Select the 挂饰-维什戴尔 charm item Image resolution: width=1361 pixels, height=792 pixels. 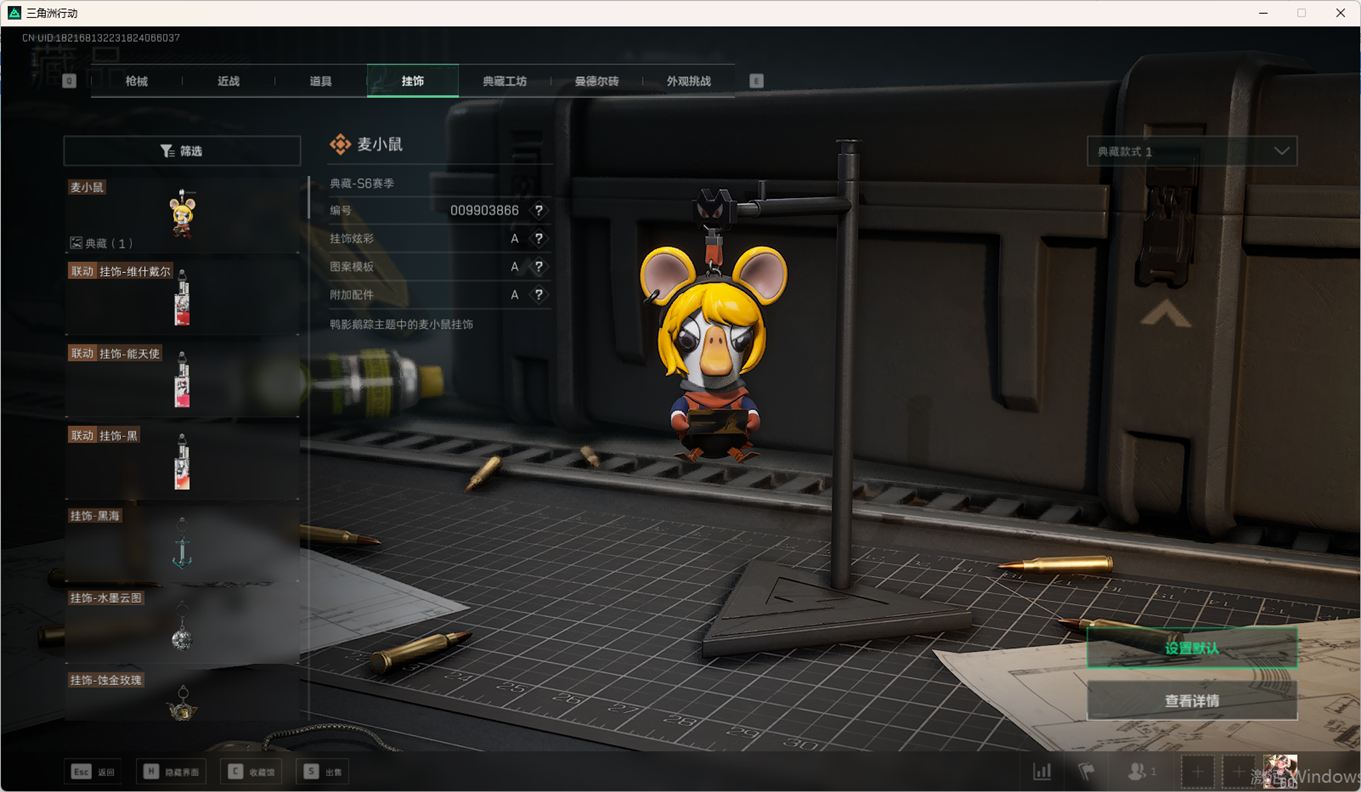click(182, 298)
